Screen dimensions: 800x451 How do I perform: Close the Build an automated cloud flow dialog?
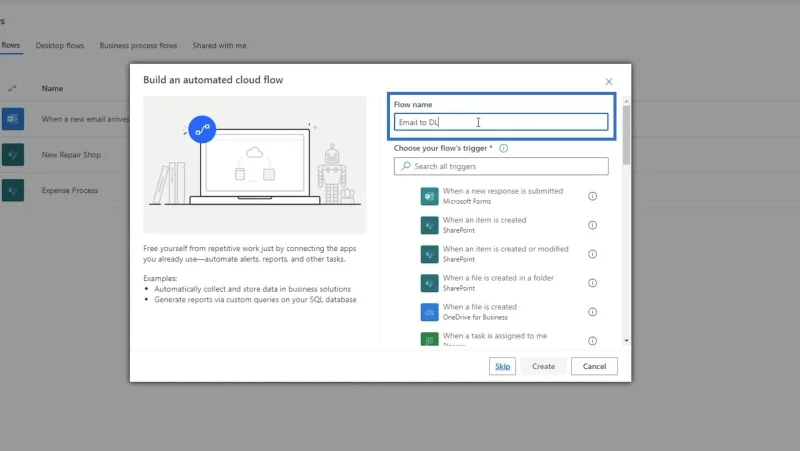click(609, 82)
